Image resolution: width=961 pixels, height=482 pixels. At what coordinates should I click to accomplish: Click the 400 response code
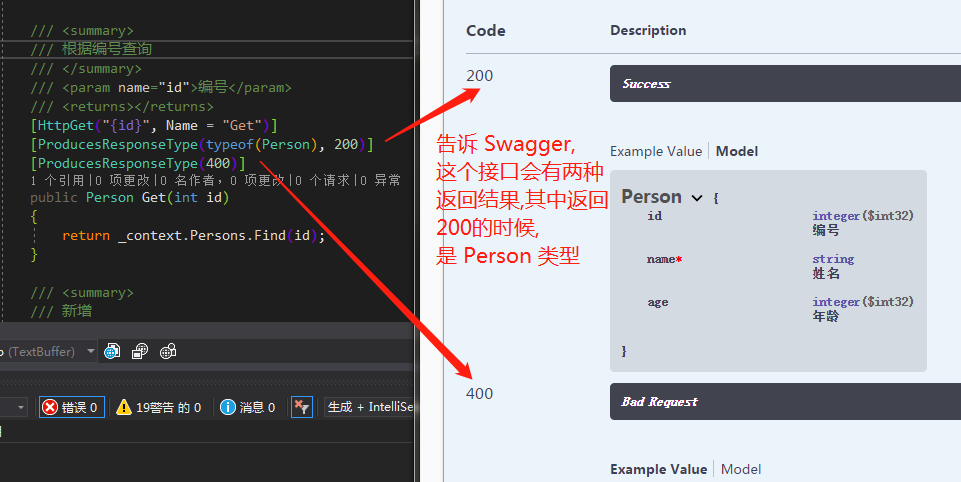pos(479,394)
